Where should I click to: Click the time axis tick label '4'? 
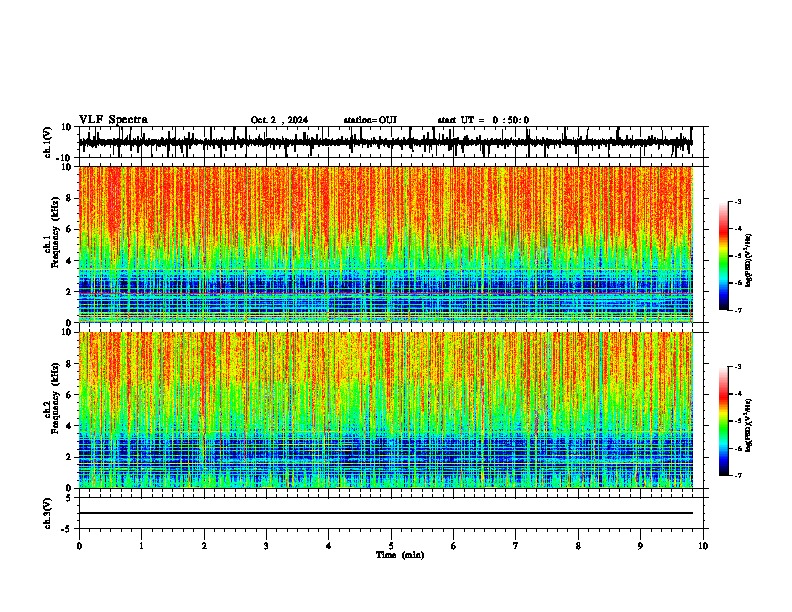pos(329,546)
